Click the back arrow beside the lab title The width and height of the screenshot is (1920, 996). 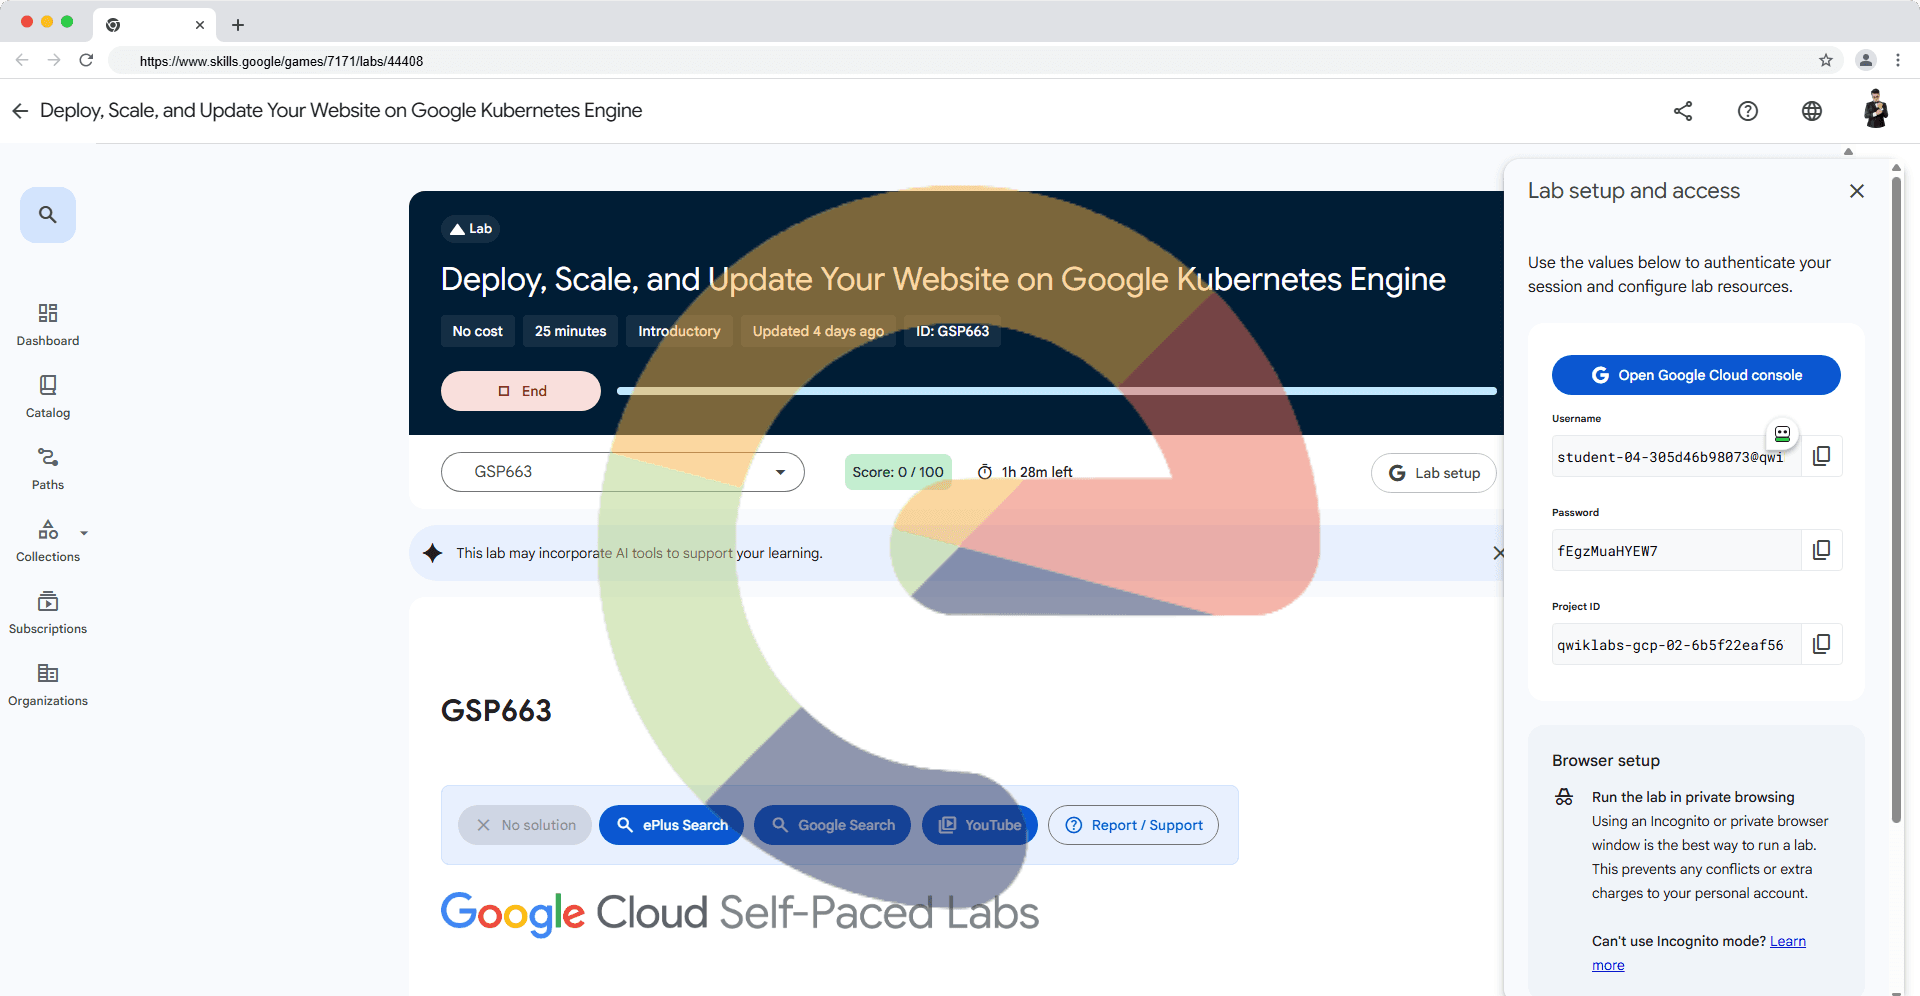coord(20,111)
